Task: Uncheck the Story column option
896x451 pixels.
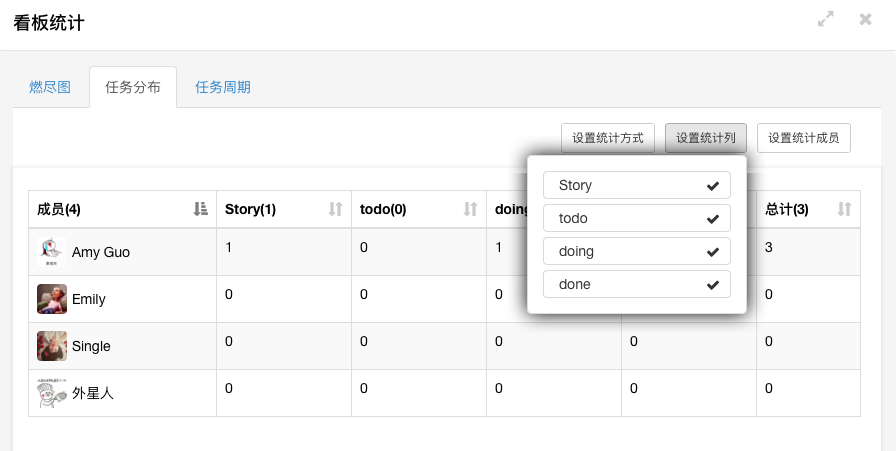Action: point(637,185)
